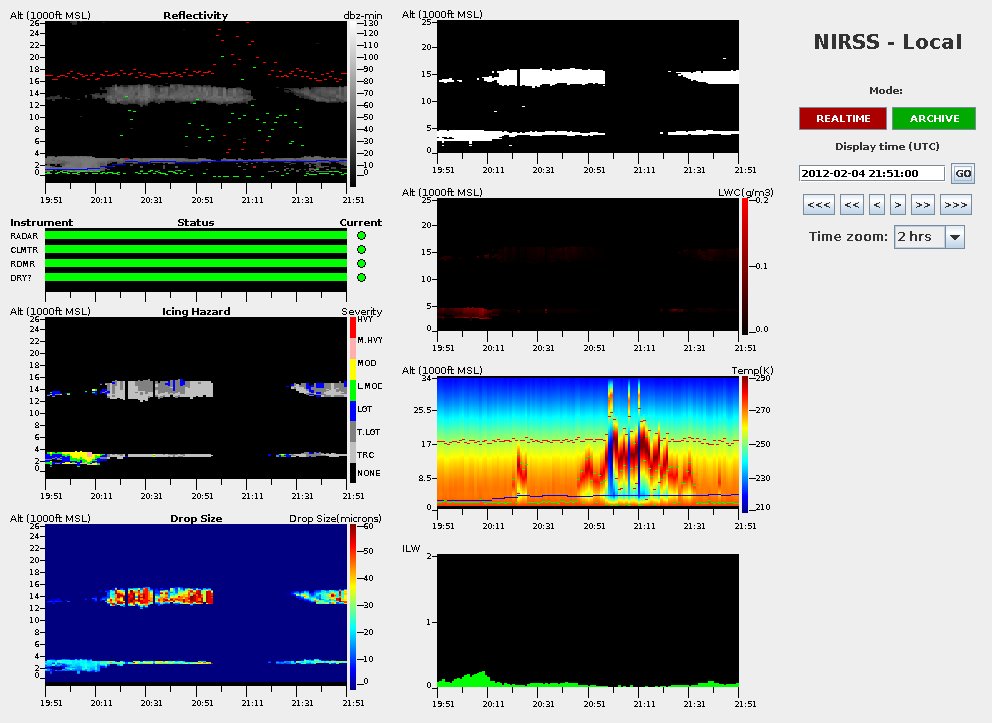
Task: Click the Icing Hazard severity color scale
Action: (351, 400)
